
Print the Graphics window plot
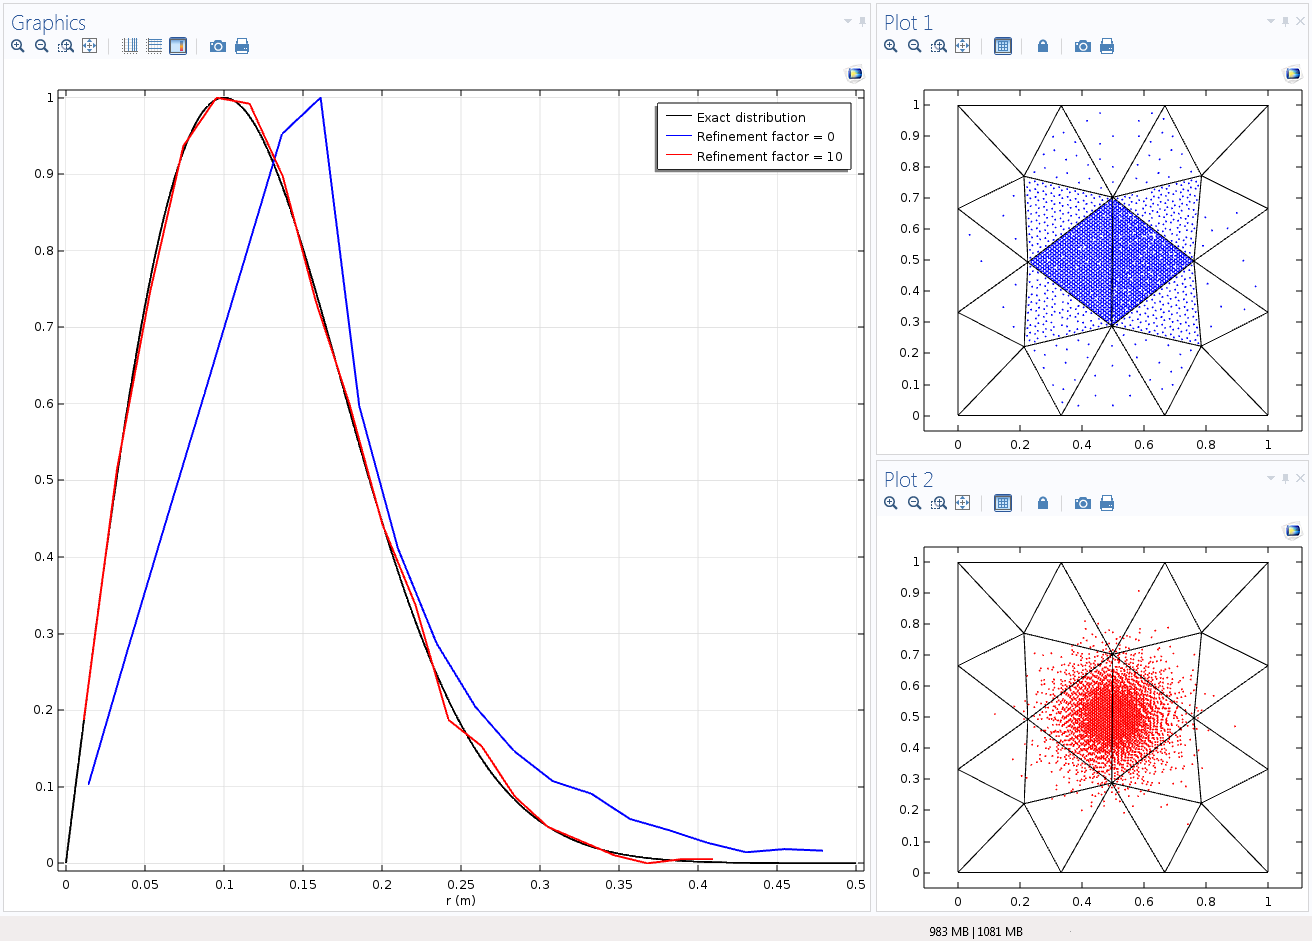[x=242, y=46]
